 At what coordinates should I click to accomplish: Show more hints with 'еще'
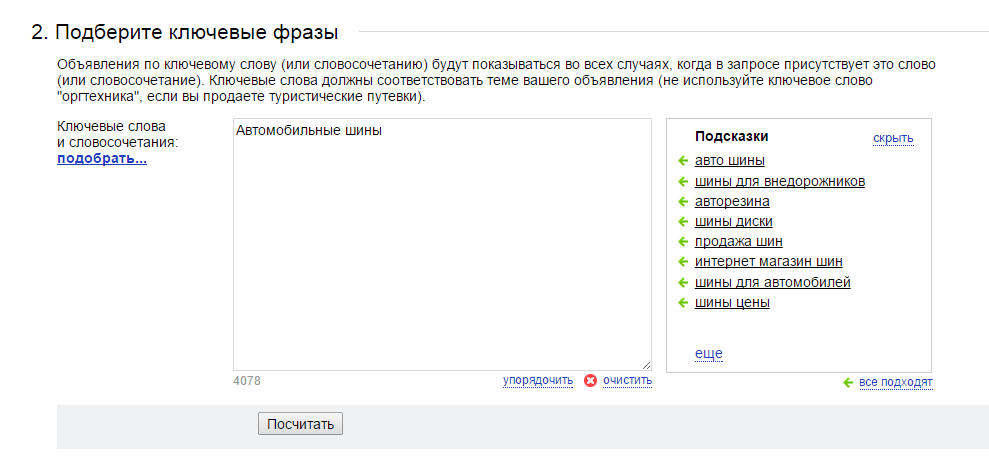[x=708, y=354]
